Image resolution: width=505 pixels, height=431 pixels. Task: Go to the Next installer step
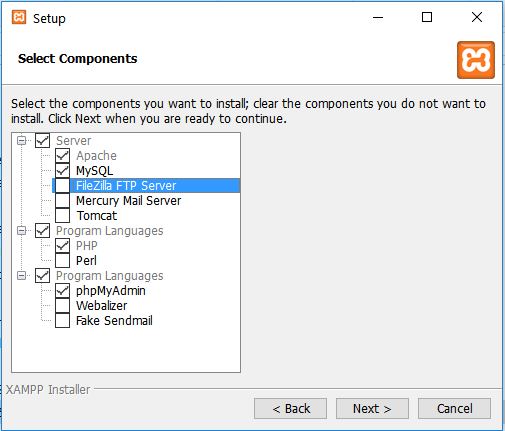pos(372,408)
